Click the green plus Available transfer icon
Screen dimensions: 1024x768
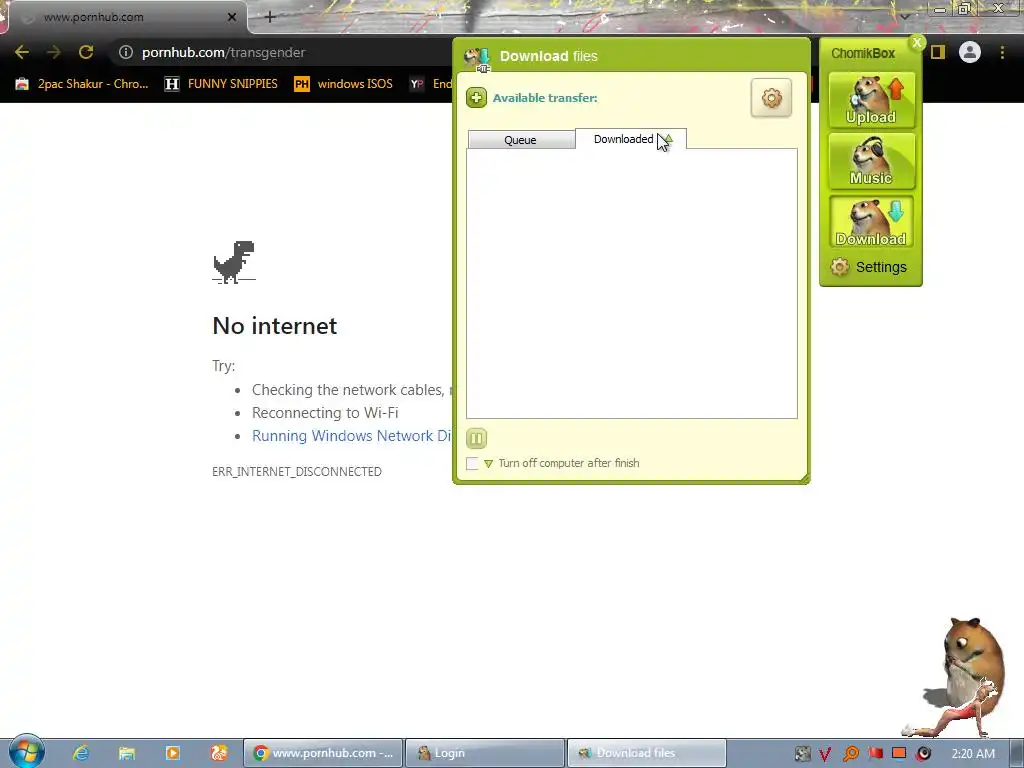tap(476, 98)
